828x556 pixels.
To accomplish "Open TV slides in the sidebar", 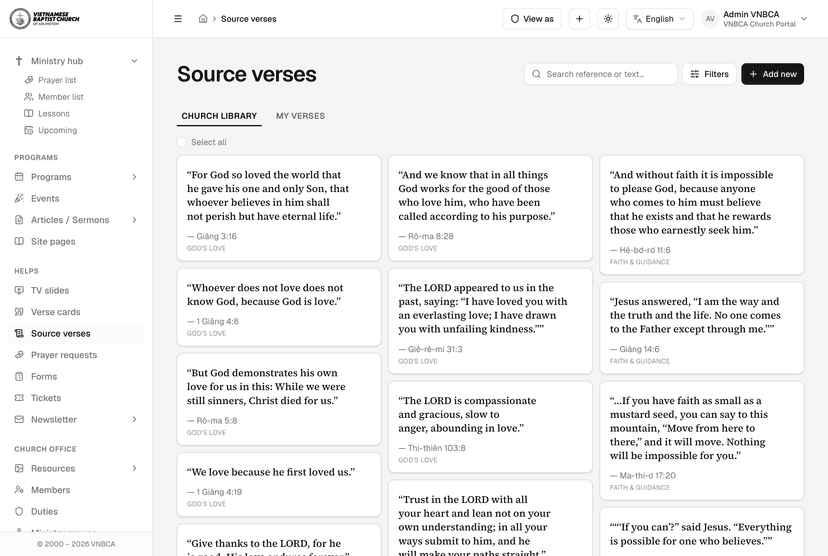I will (x=50, y=290).
